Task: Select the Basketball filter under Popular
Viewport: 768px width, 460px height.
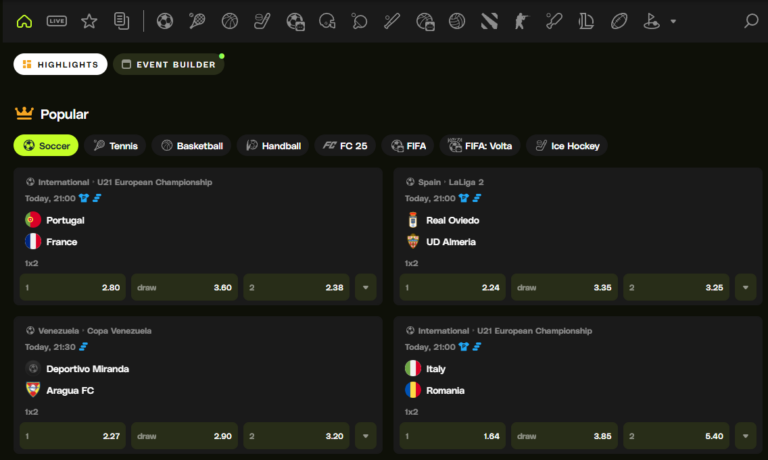Action: [x=192, y=145]
